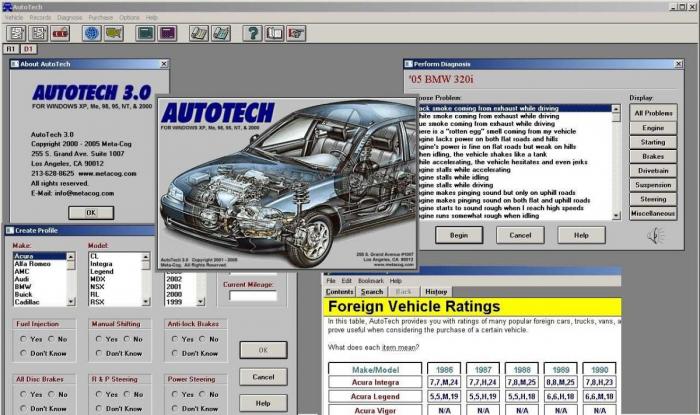Viewport: 700px width, 415px height.
Task: Select No for Power Steering
Action: coord(203,394)
